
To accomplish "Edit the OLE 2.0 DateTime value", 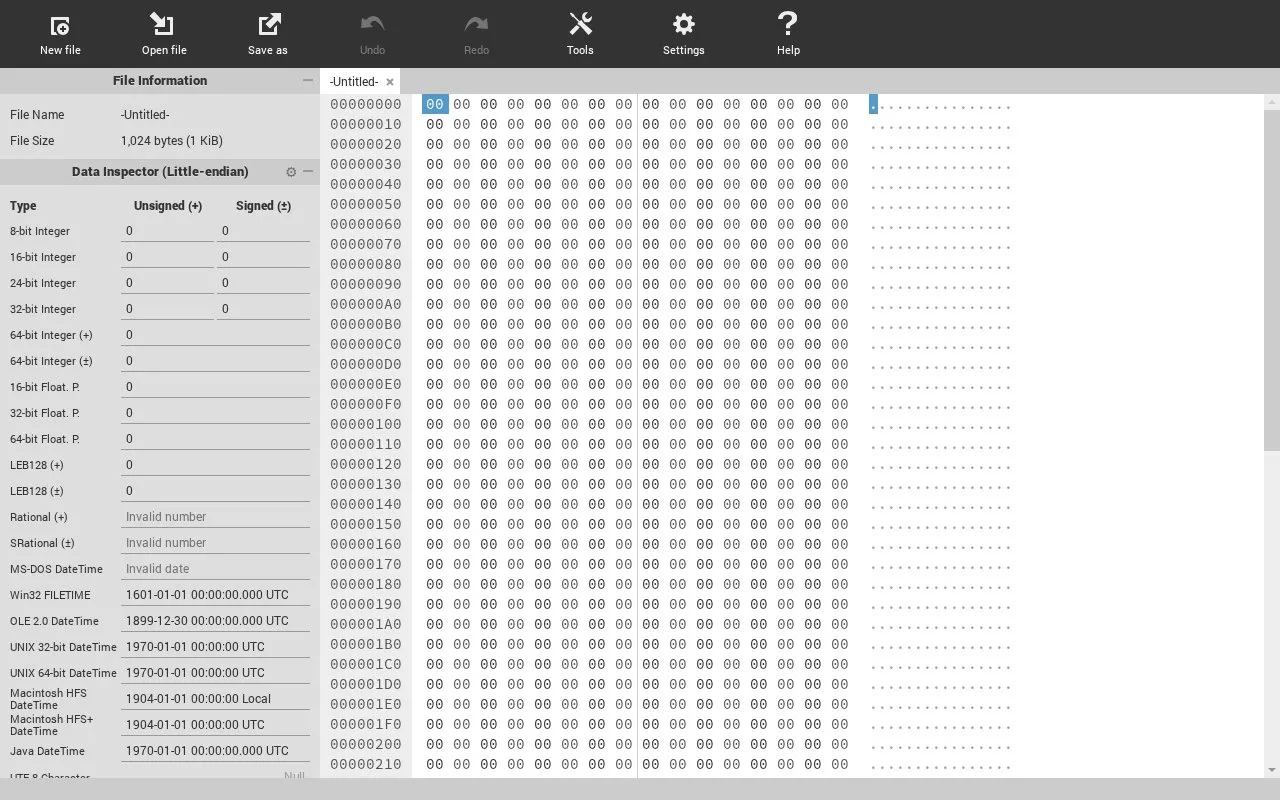I will click(x=215, y=621).
